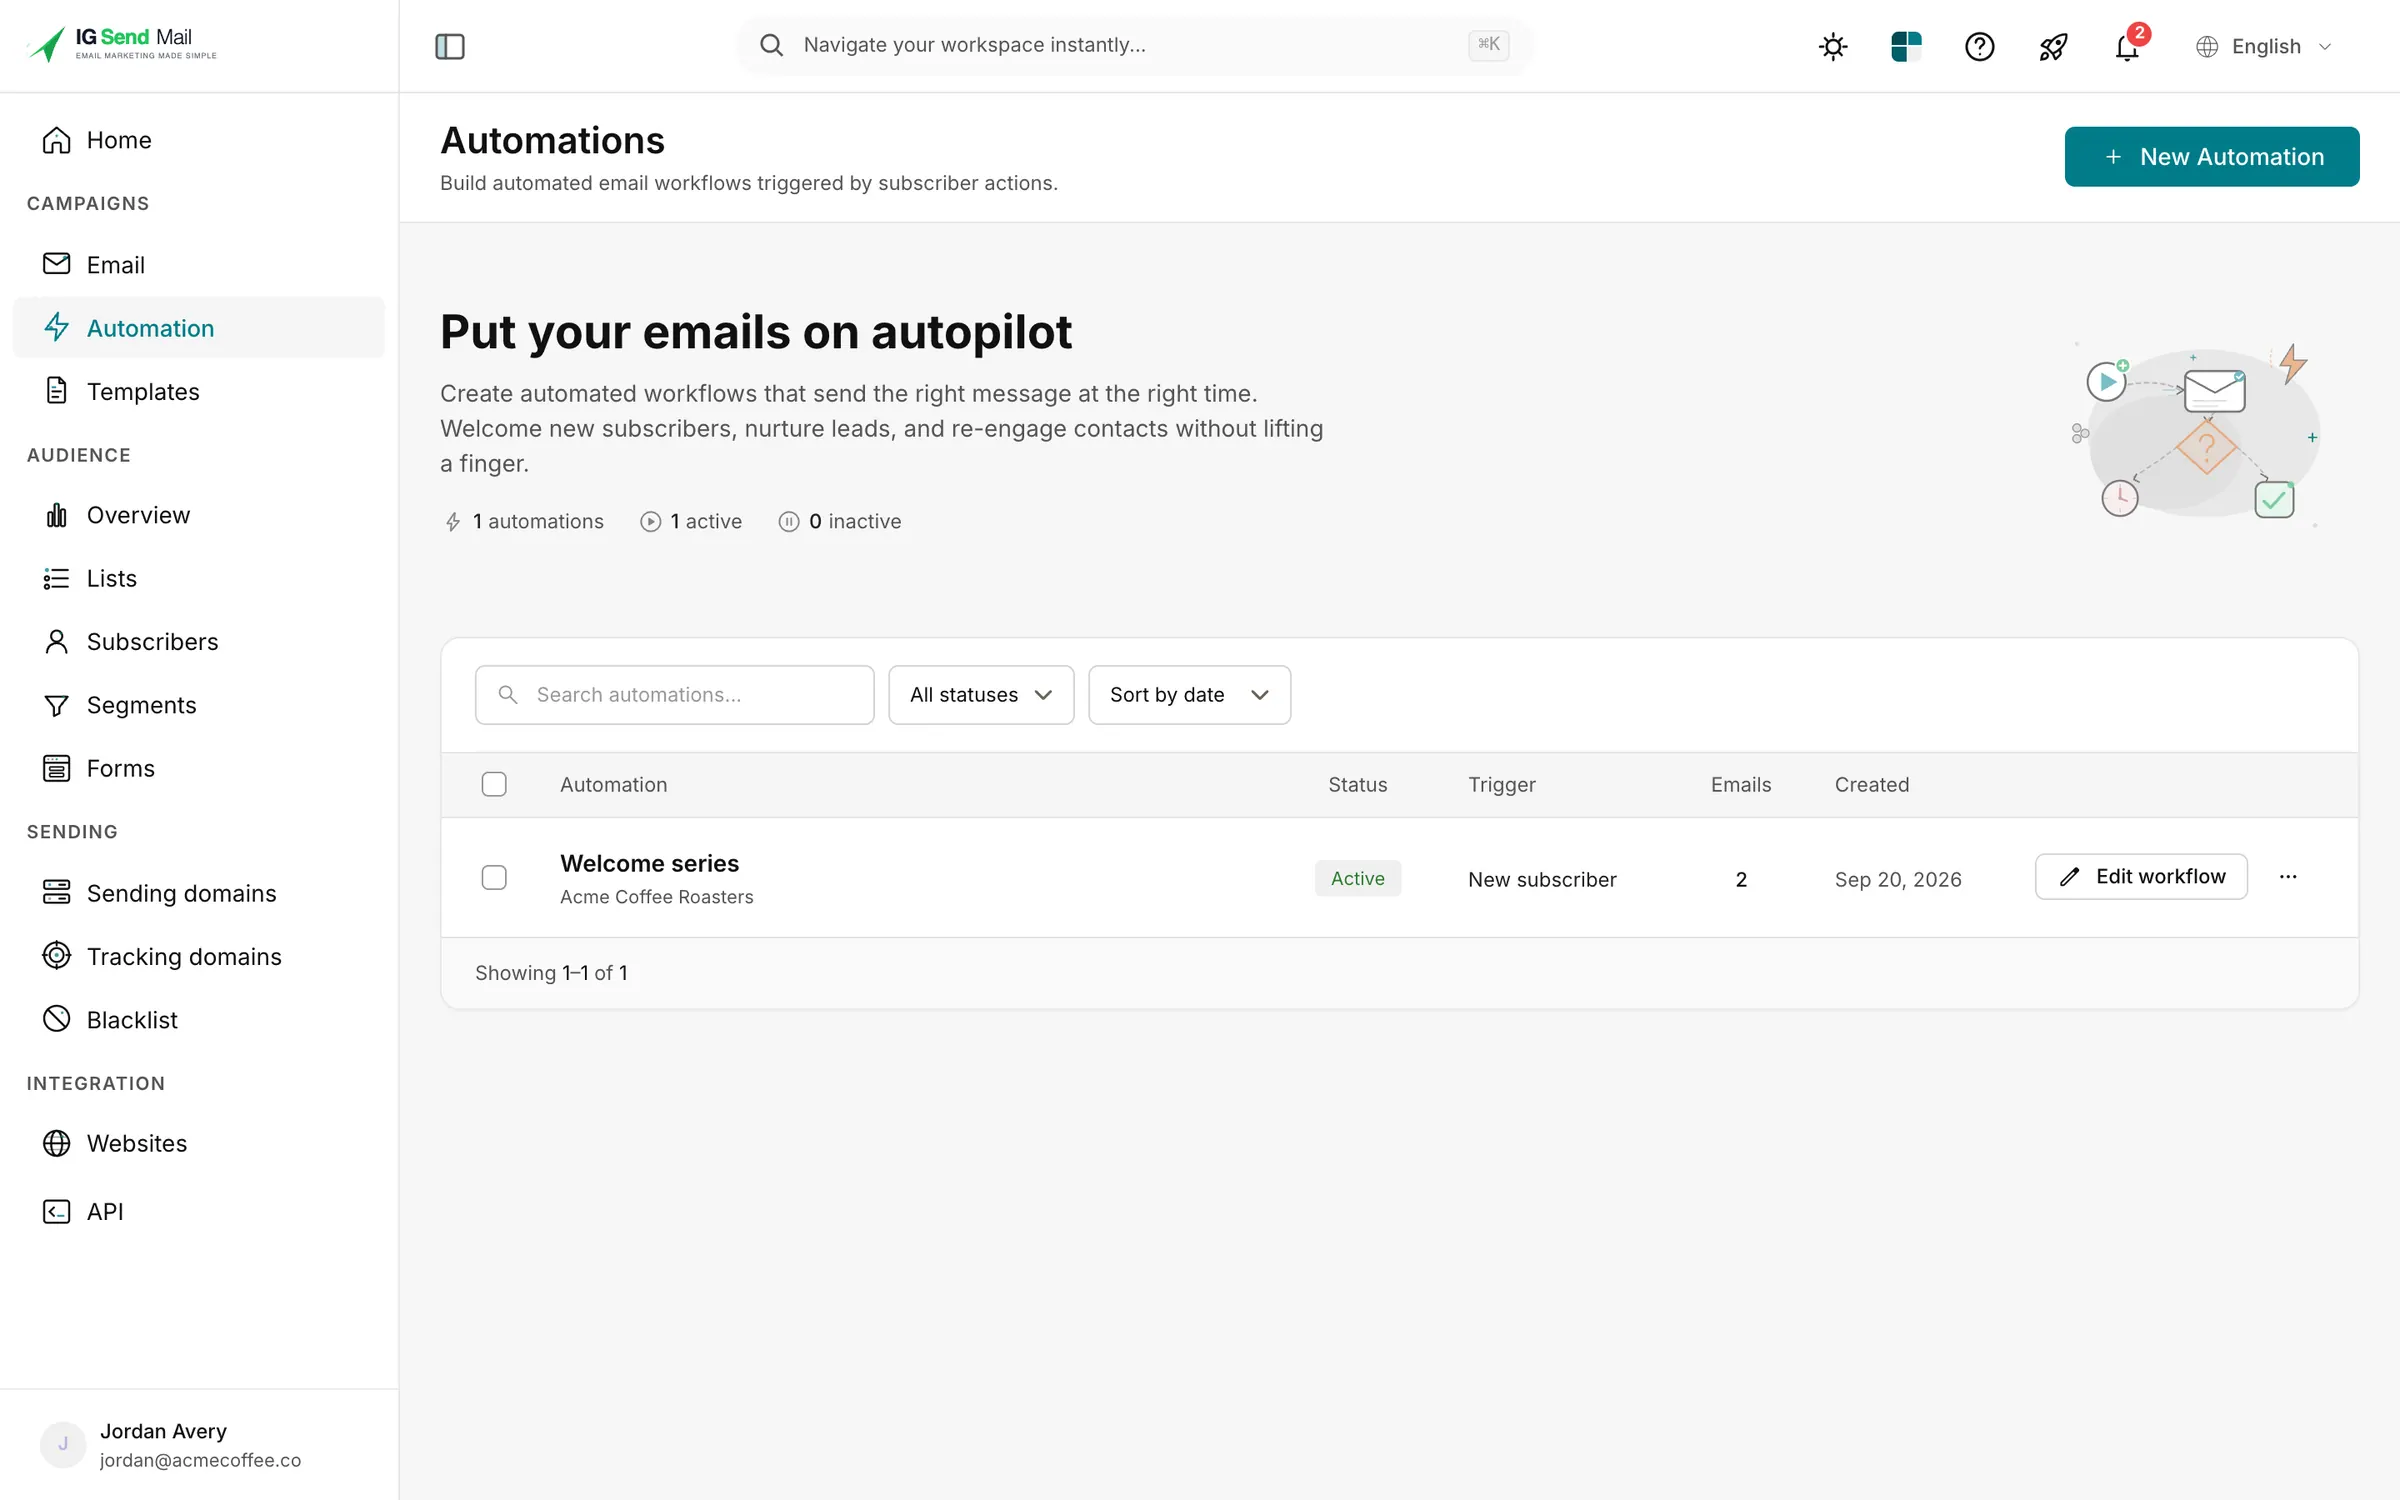Image resolution: width=2400 pixels, height=1500 pixels.
Task: Click the Emails column header
Action: (x=1740, y=784)
